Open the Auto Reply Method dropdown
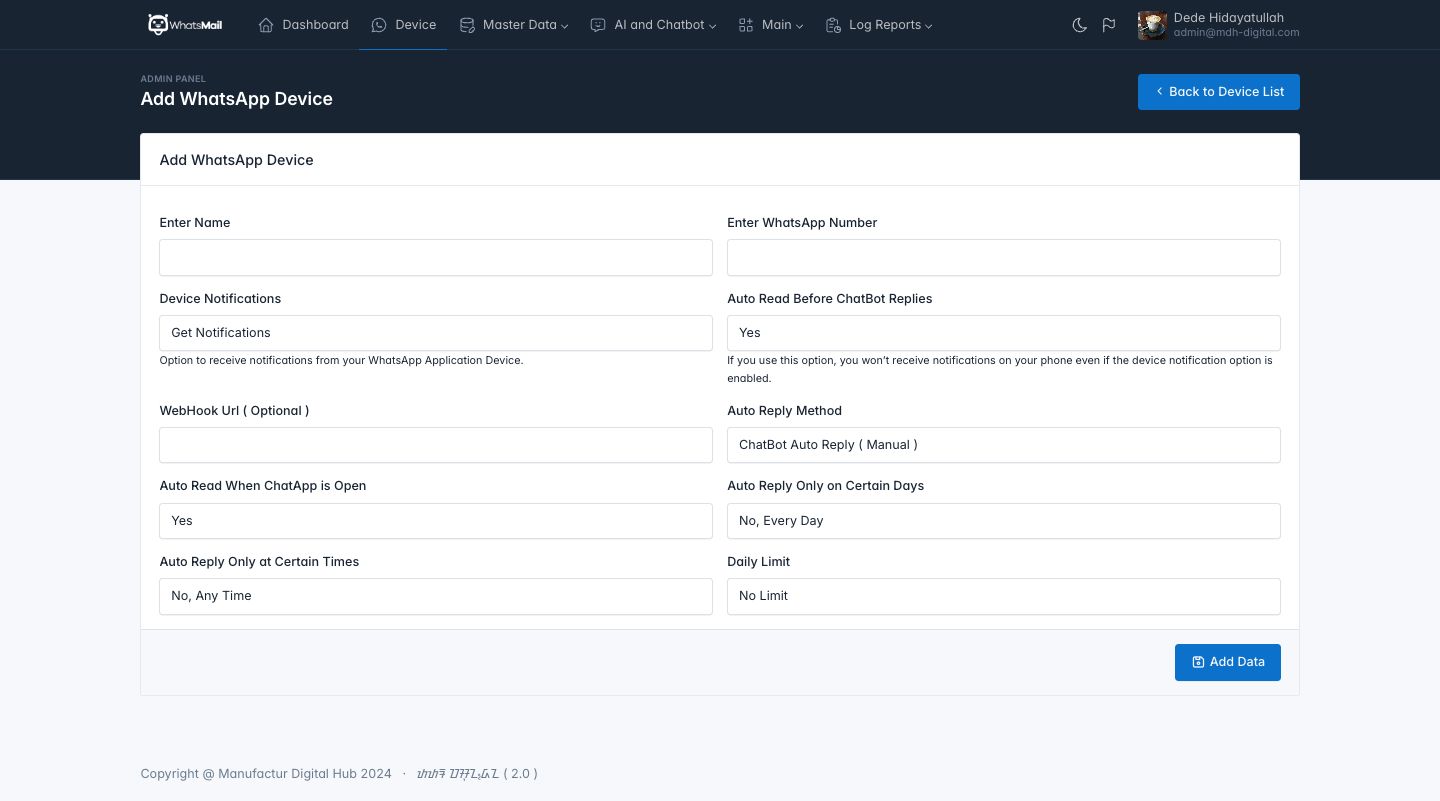Viewport: 1440px width, 801px height. [x=1004, y=445]
